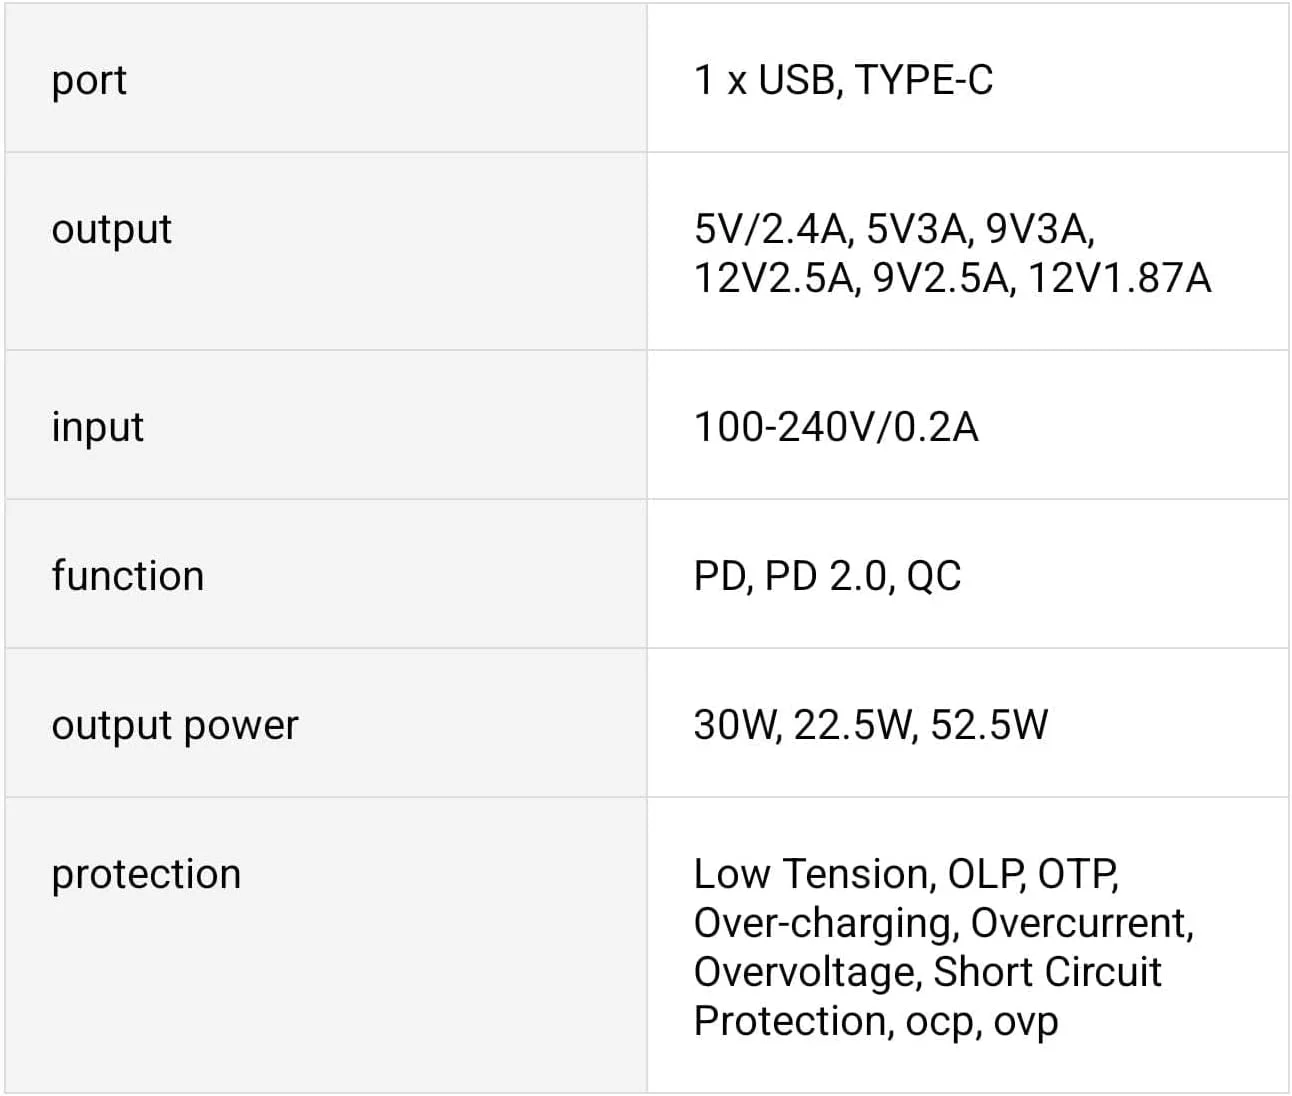This screenshot has width=1292, height=1096.
Task: Click the "PD 2.0" function text
Action: point(827,576)
